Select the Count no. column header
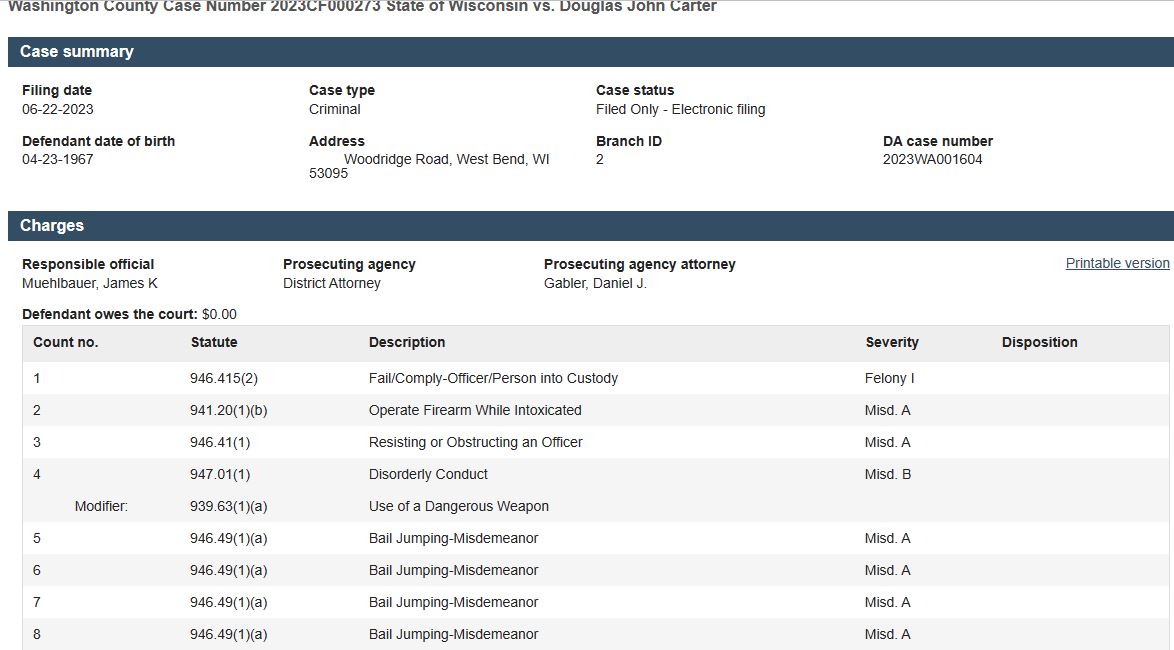1174x650 pixels. [x=66, y=342]
